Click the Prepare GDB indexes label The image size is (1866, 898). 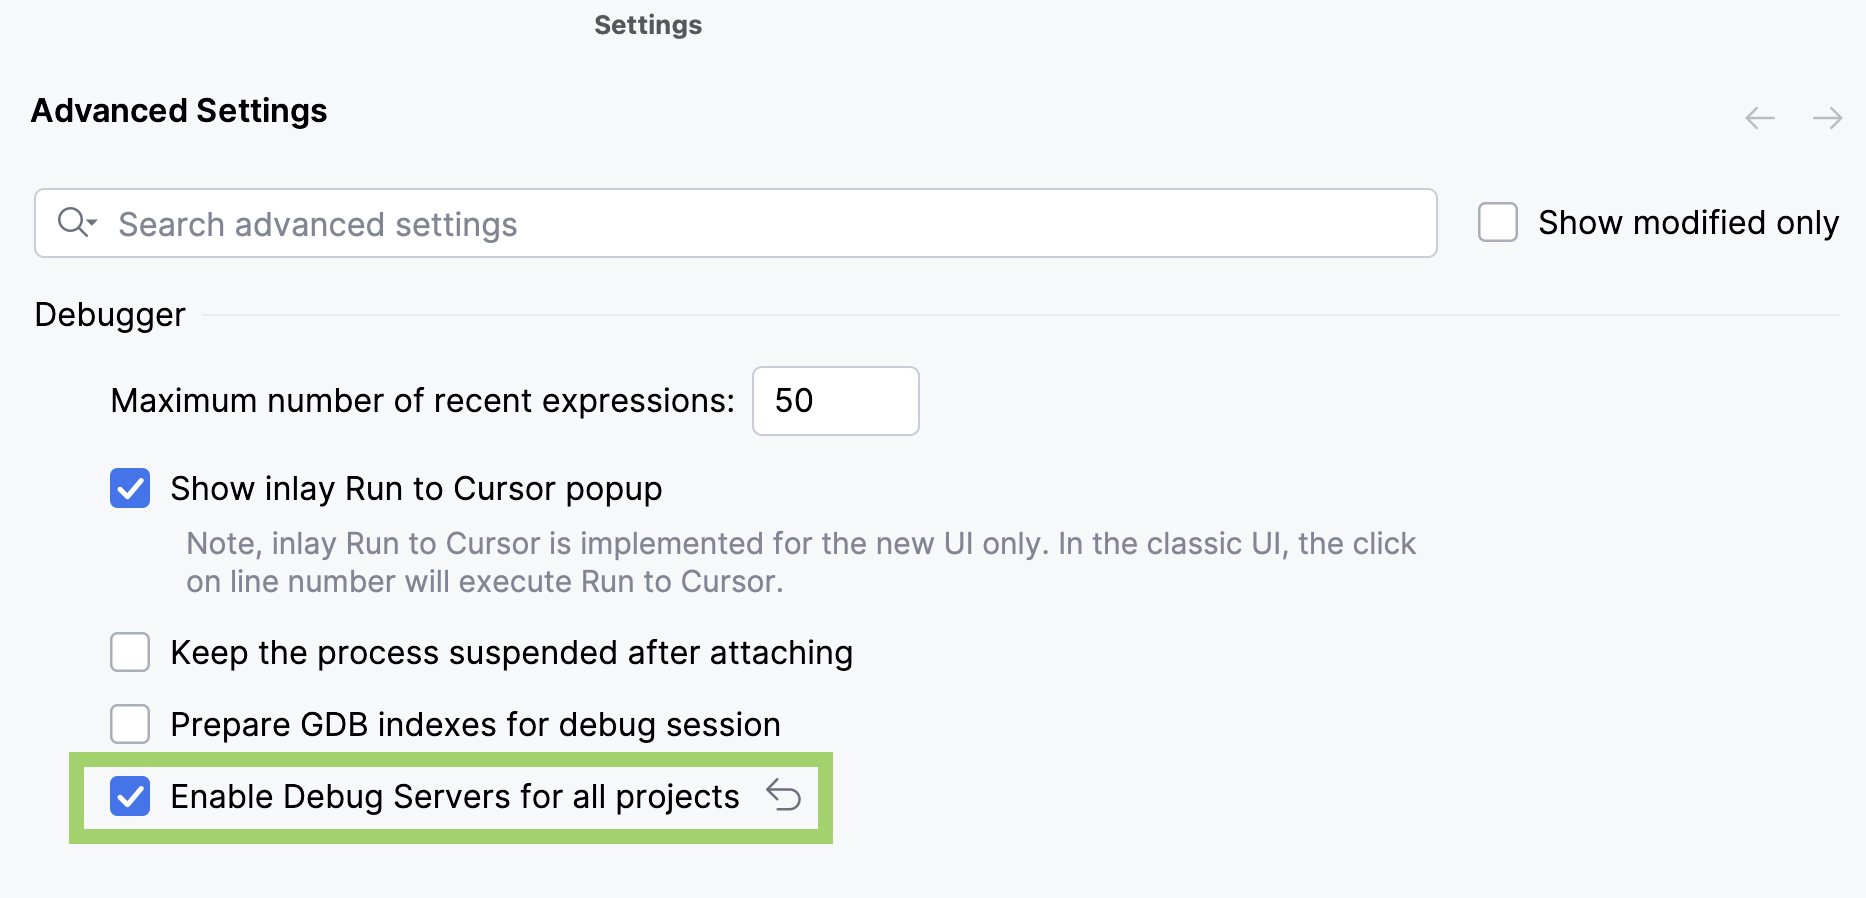point(475,724)
